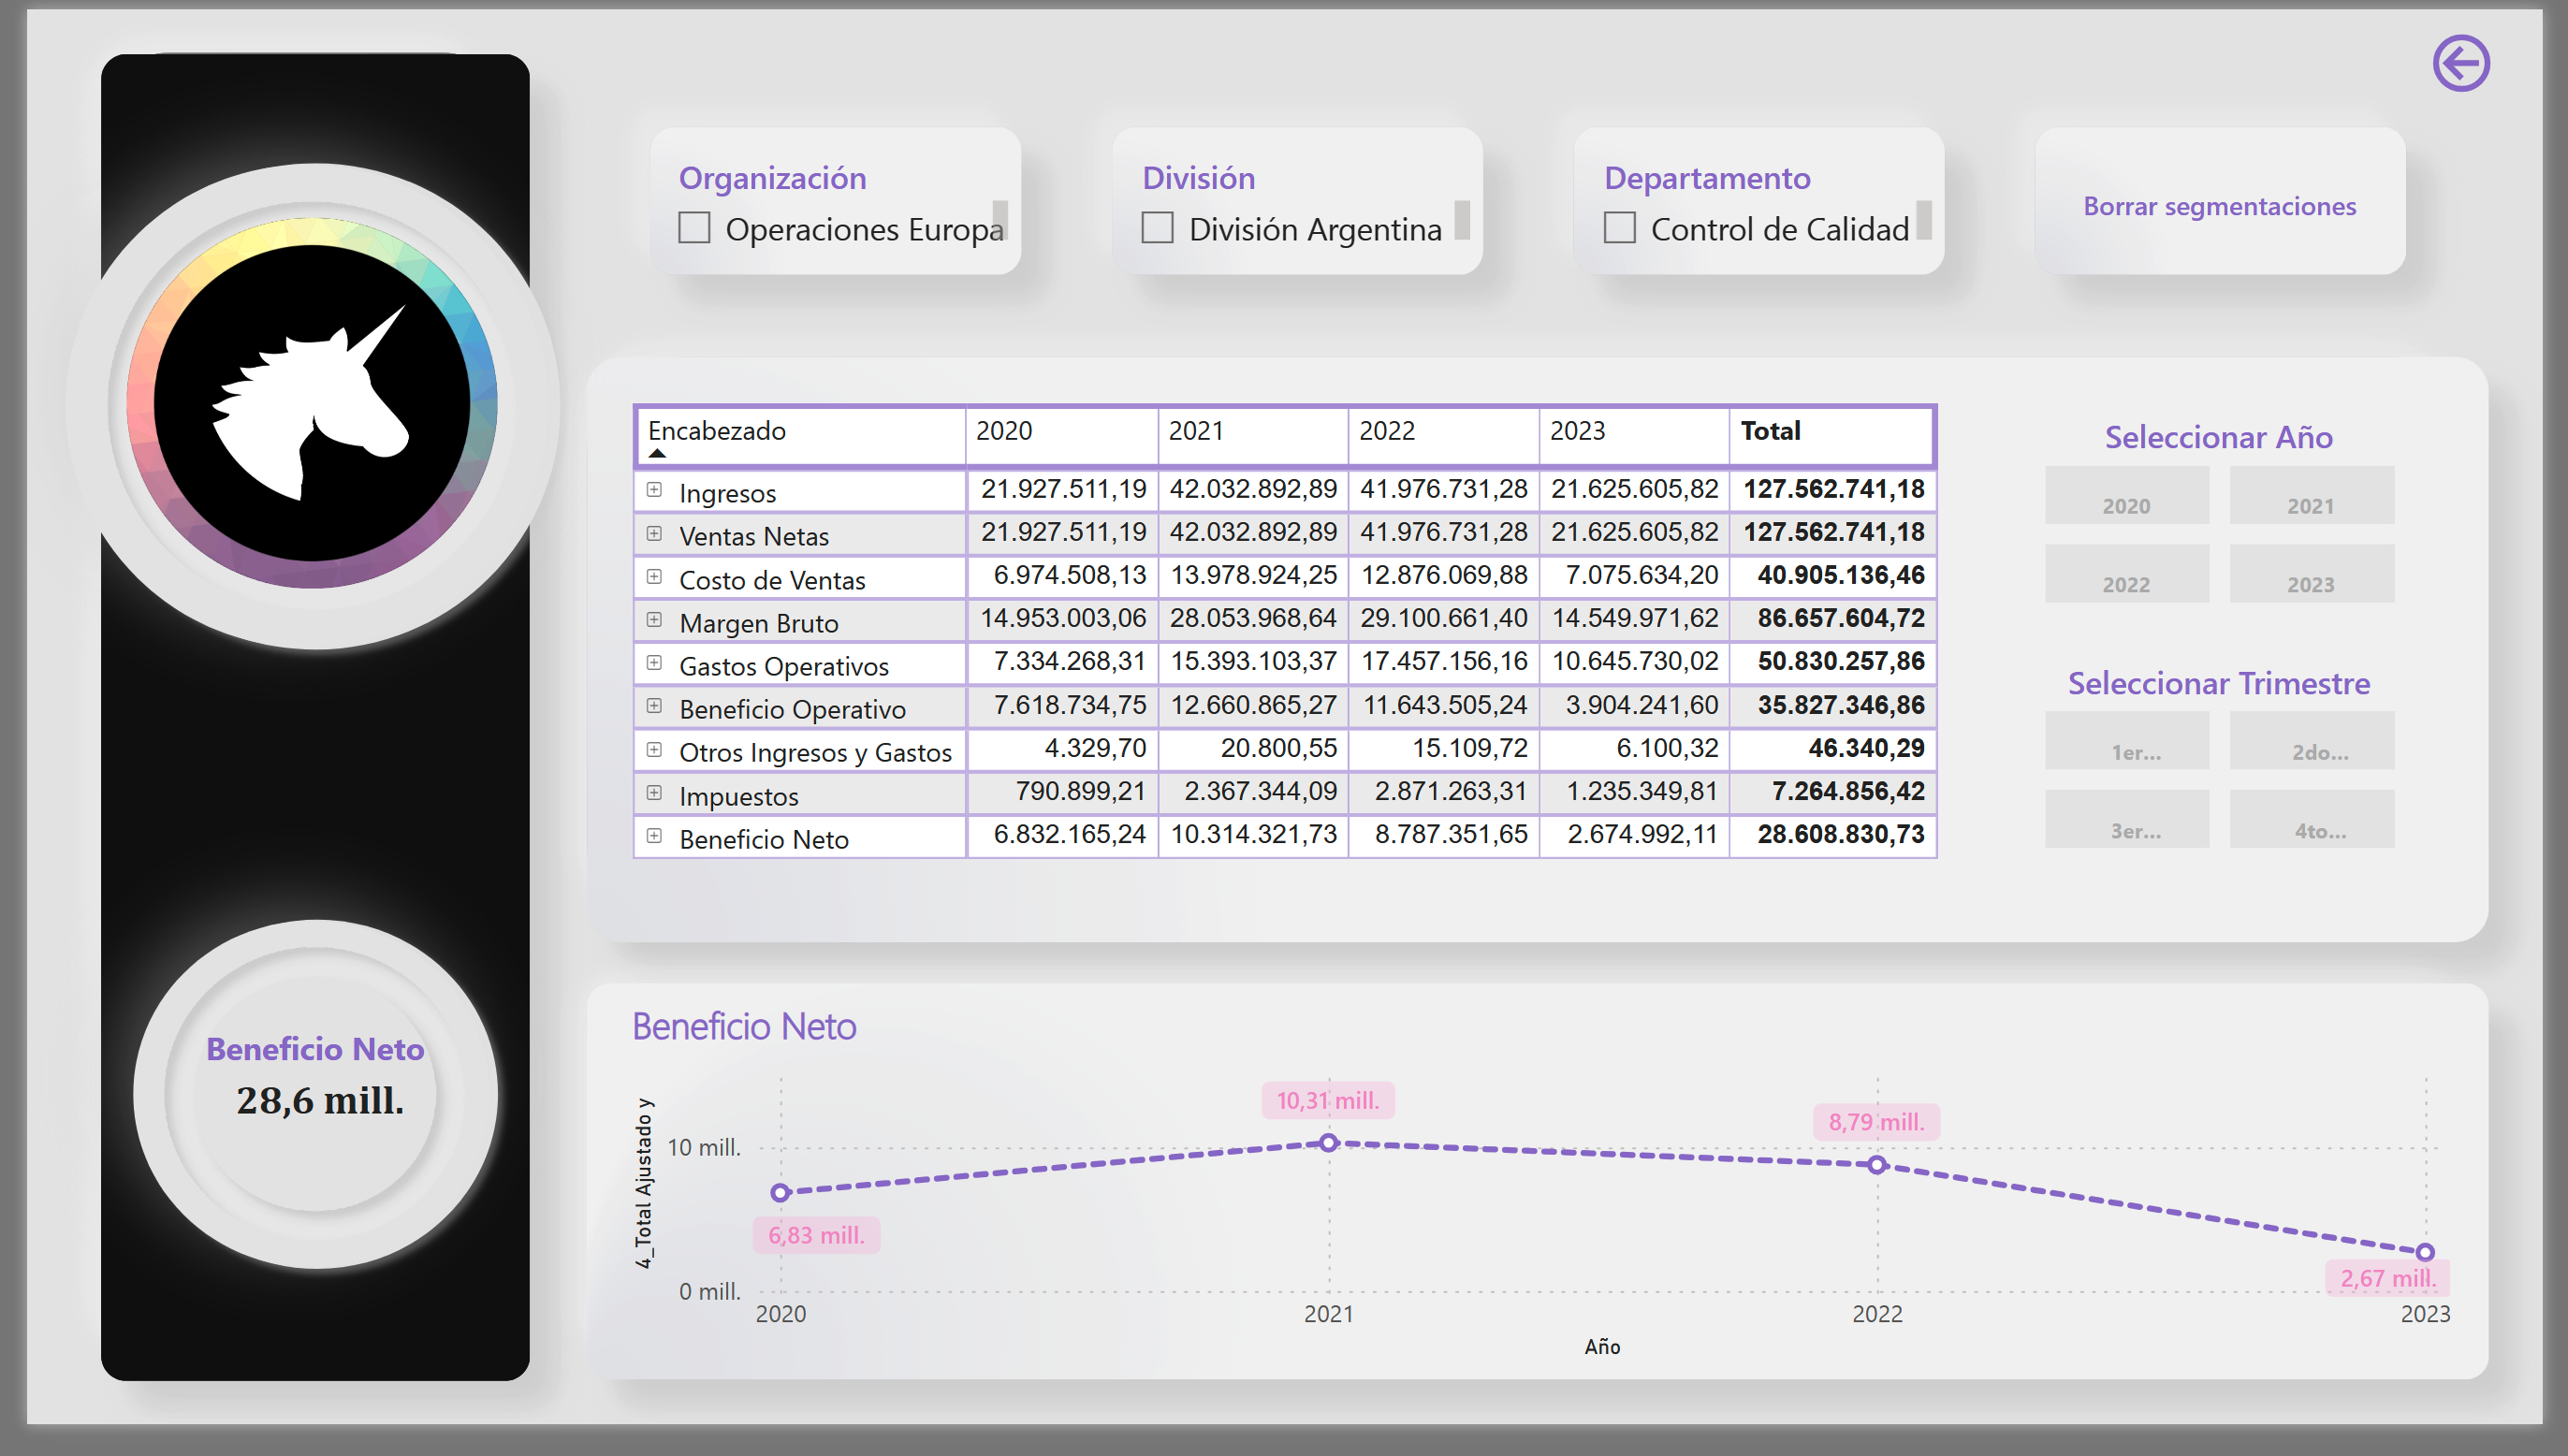Click the sort arrow under Encabezado
The width and height of the screenshot is (2568, 1456).
click(x=657, y=454)
